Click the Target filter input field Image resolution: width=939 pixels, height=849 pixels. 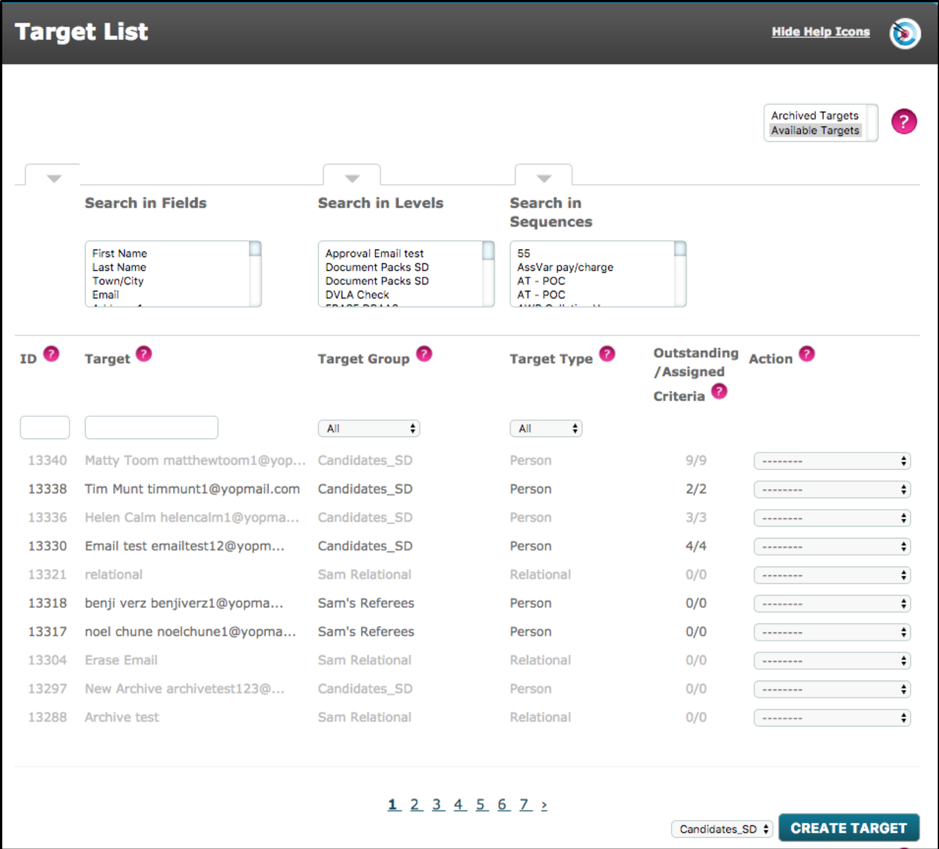click(x=152, y=427)
